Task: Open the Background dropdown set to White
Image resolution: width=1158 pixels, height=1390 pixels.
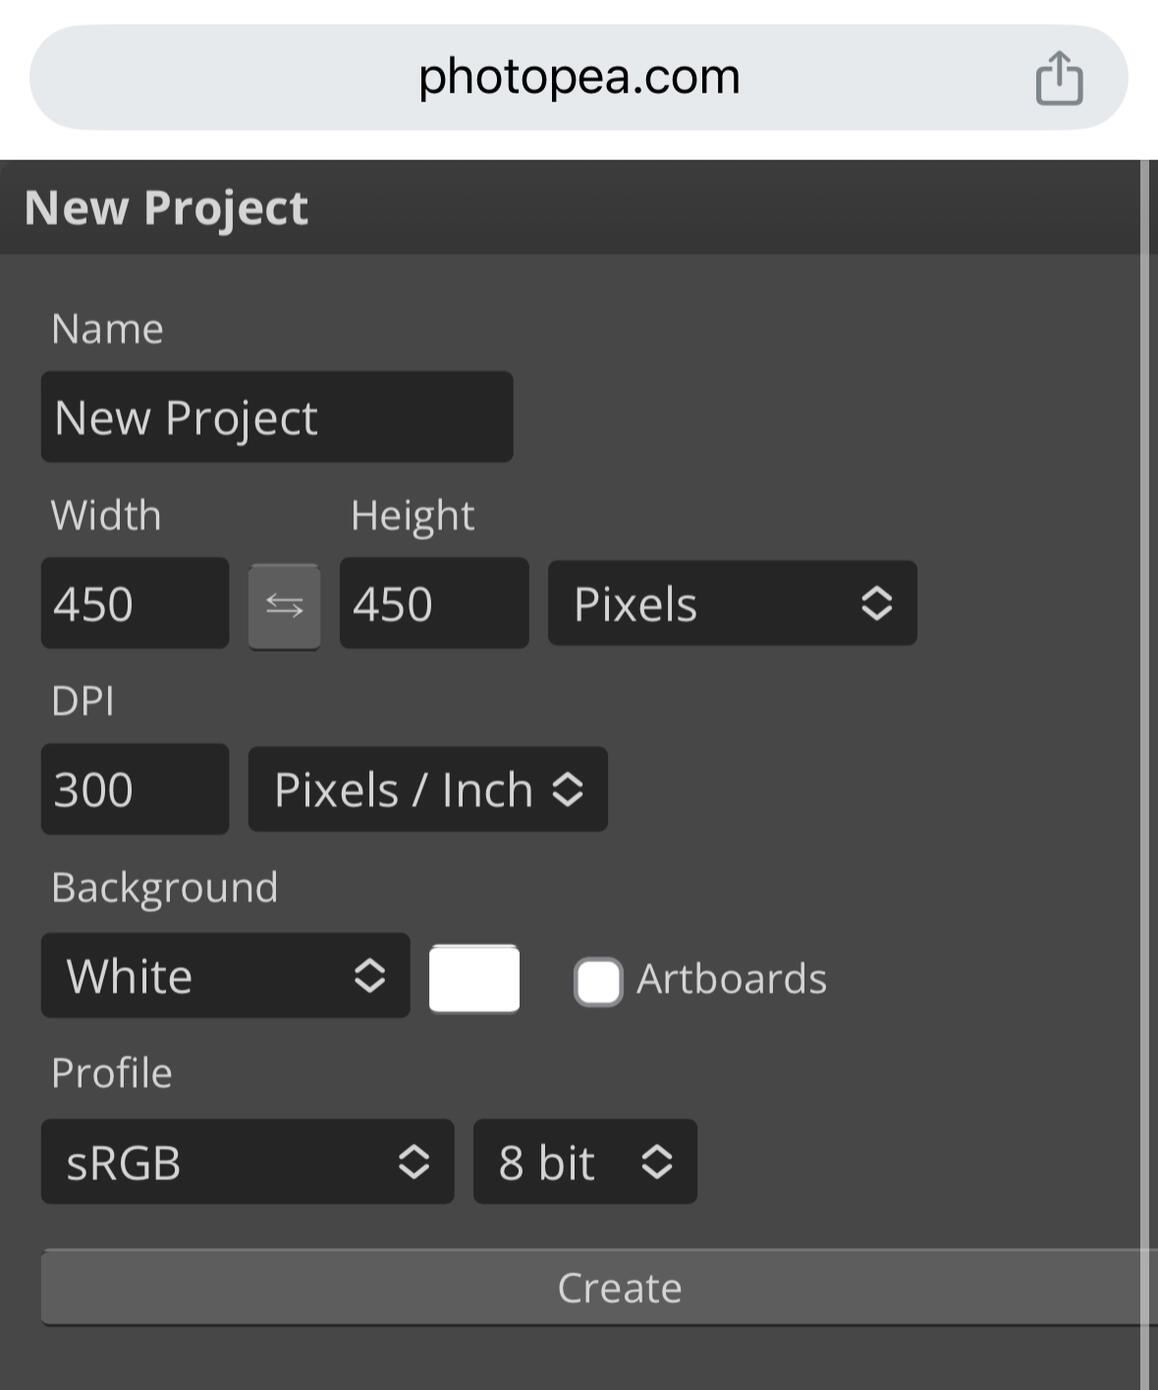Action: click(224, 975)
